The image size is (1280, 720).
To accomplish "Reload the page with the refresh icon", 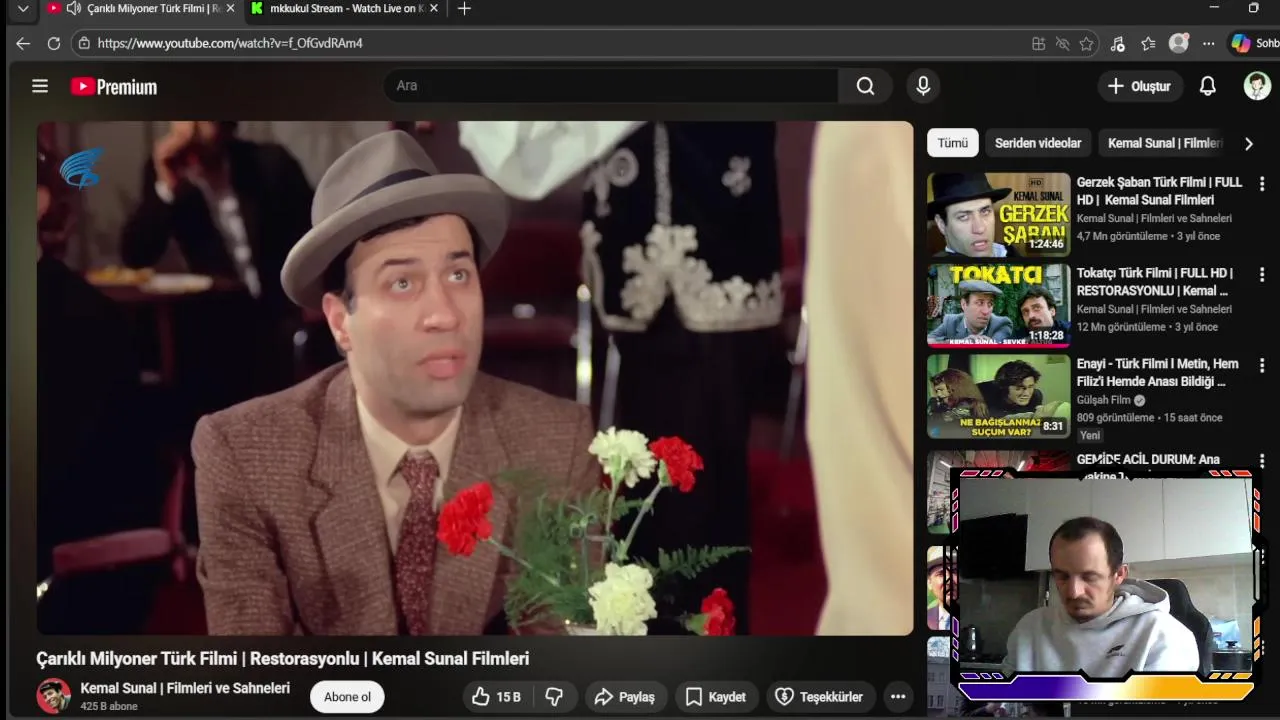I will click(x=54, y=43).
